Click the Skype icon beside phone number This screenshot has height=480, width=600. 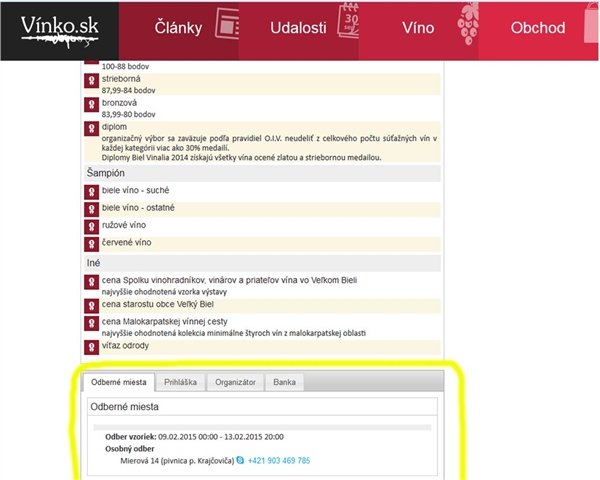[240, 460]
